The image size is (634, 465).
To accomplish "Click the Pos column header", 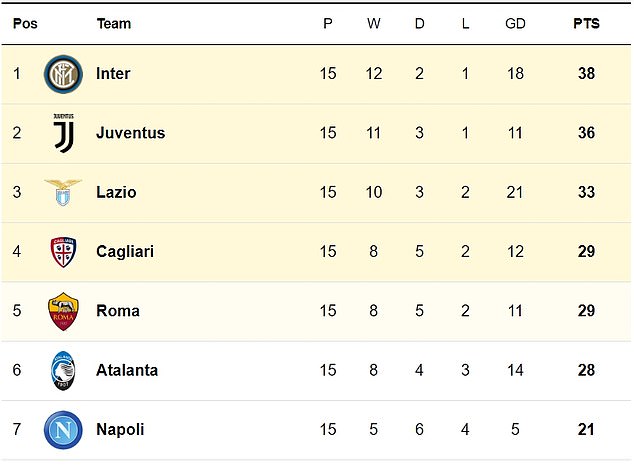I will [x=25, y=23].
